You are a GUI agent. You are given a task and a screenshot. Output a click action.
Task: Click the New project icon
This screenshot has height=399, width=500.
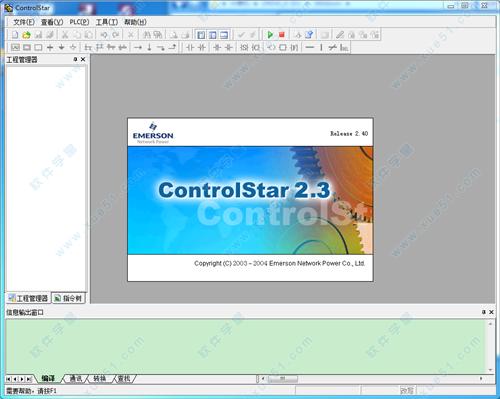tap(15, 35)
